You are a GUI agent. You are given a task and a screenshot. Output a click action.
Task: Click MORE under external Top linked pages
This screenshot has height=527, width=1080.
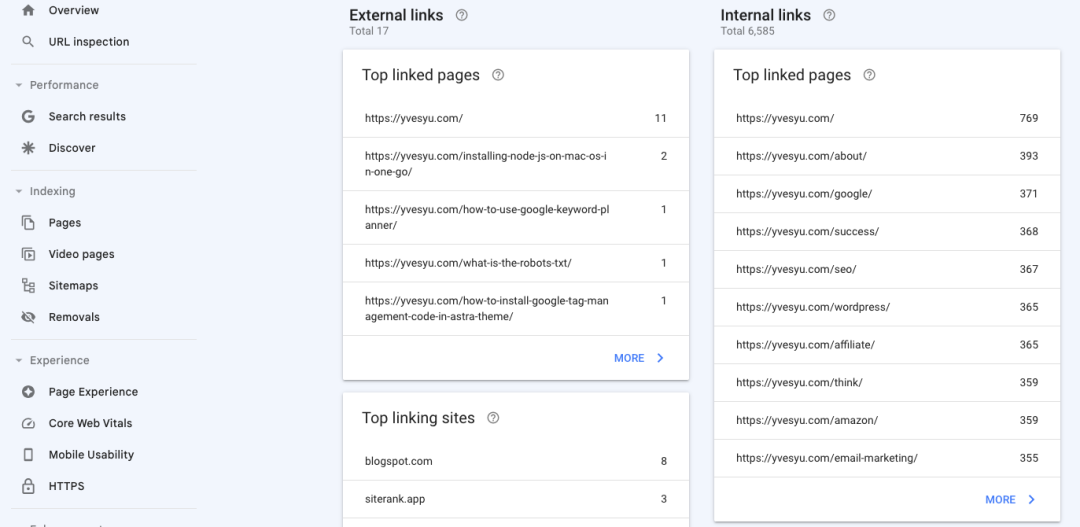click(x=639, y=358)
